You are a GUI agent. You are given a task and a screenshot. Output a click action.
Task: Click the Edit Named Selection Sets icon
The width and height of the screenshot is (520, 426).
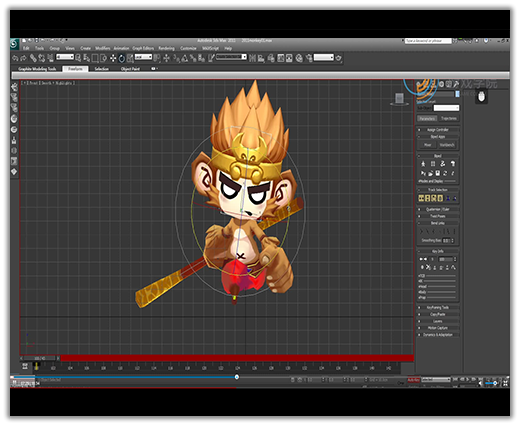(x=212, y=58)
